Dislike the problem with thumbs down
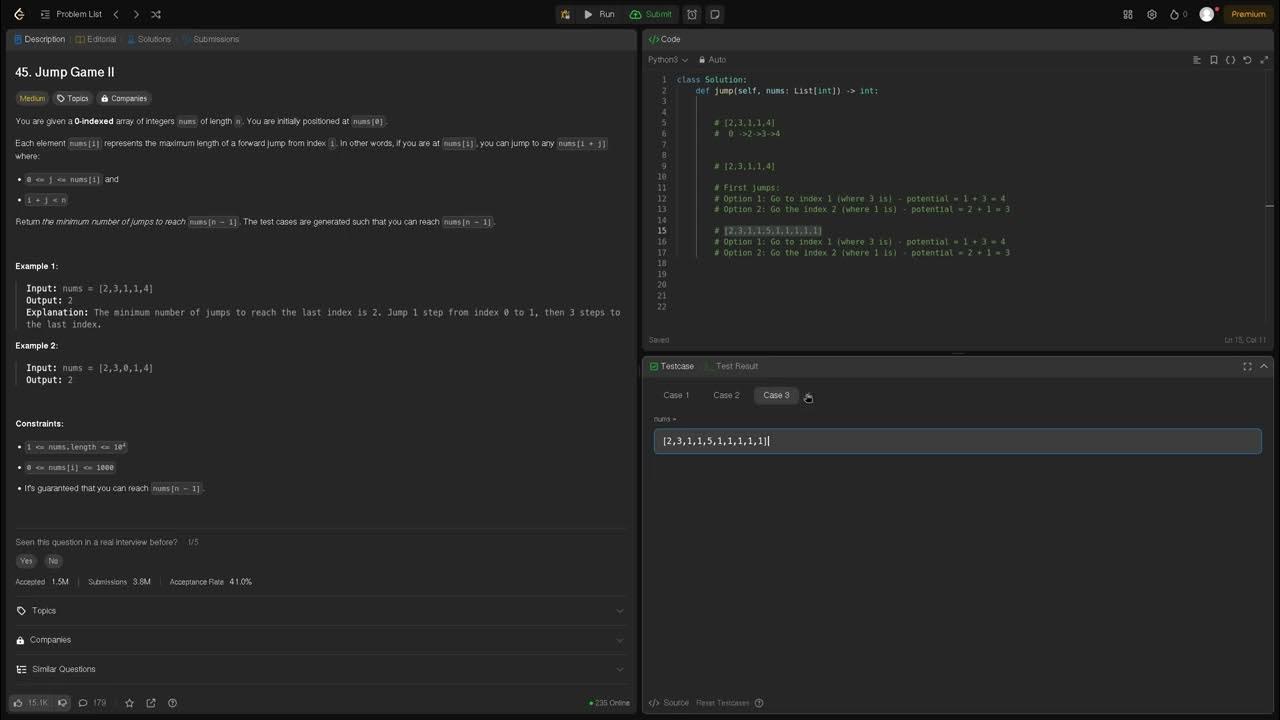The height and width of the screenshot is (720, 1280). (x=62, y=703)
